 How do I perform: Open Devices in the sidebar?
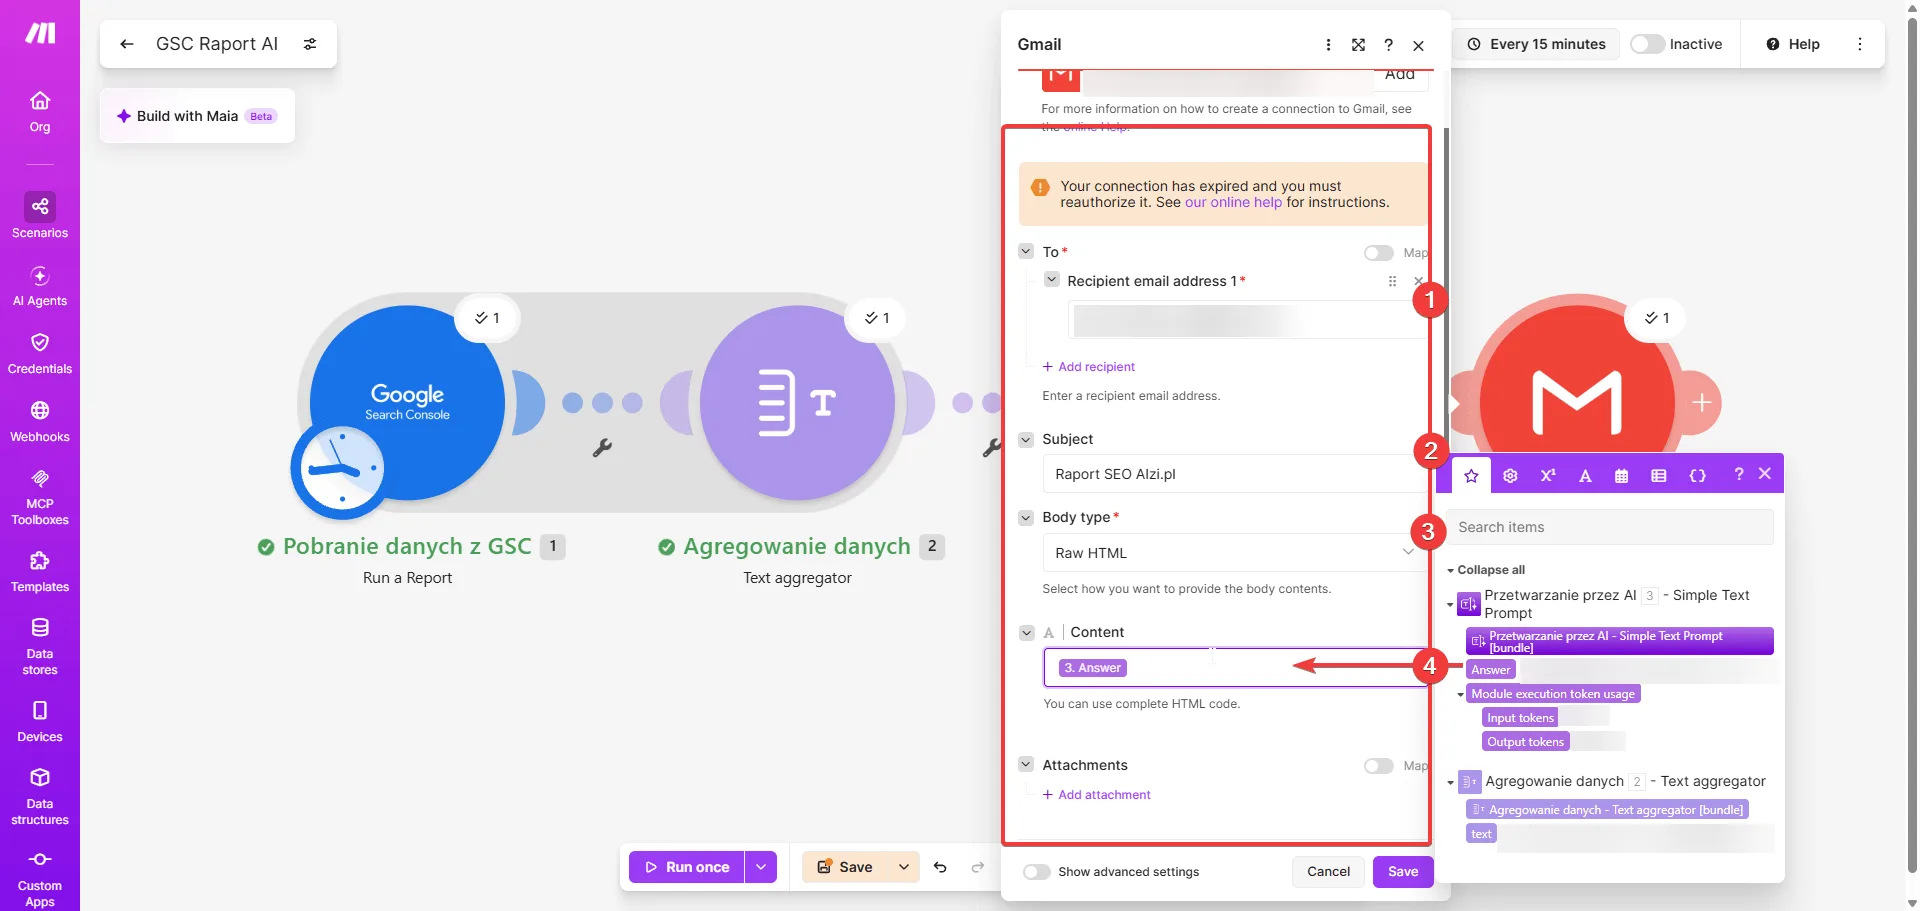(x=40, y=721)
